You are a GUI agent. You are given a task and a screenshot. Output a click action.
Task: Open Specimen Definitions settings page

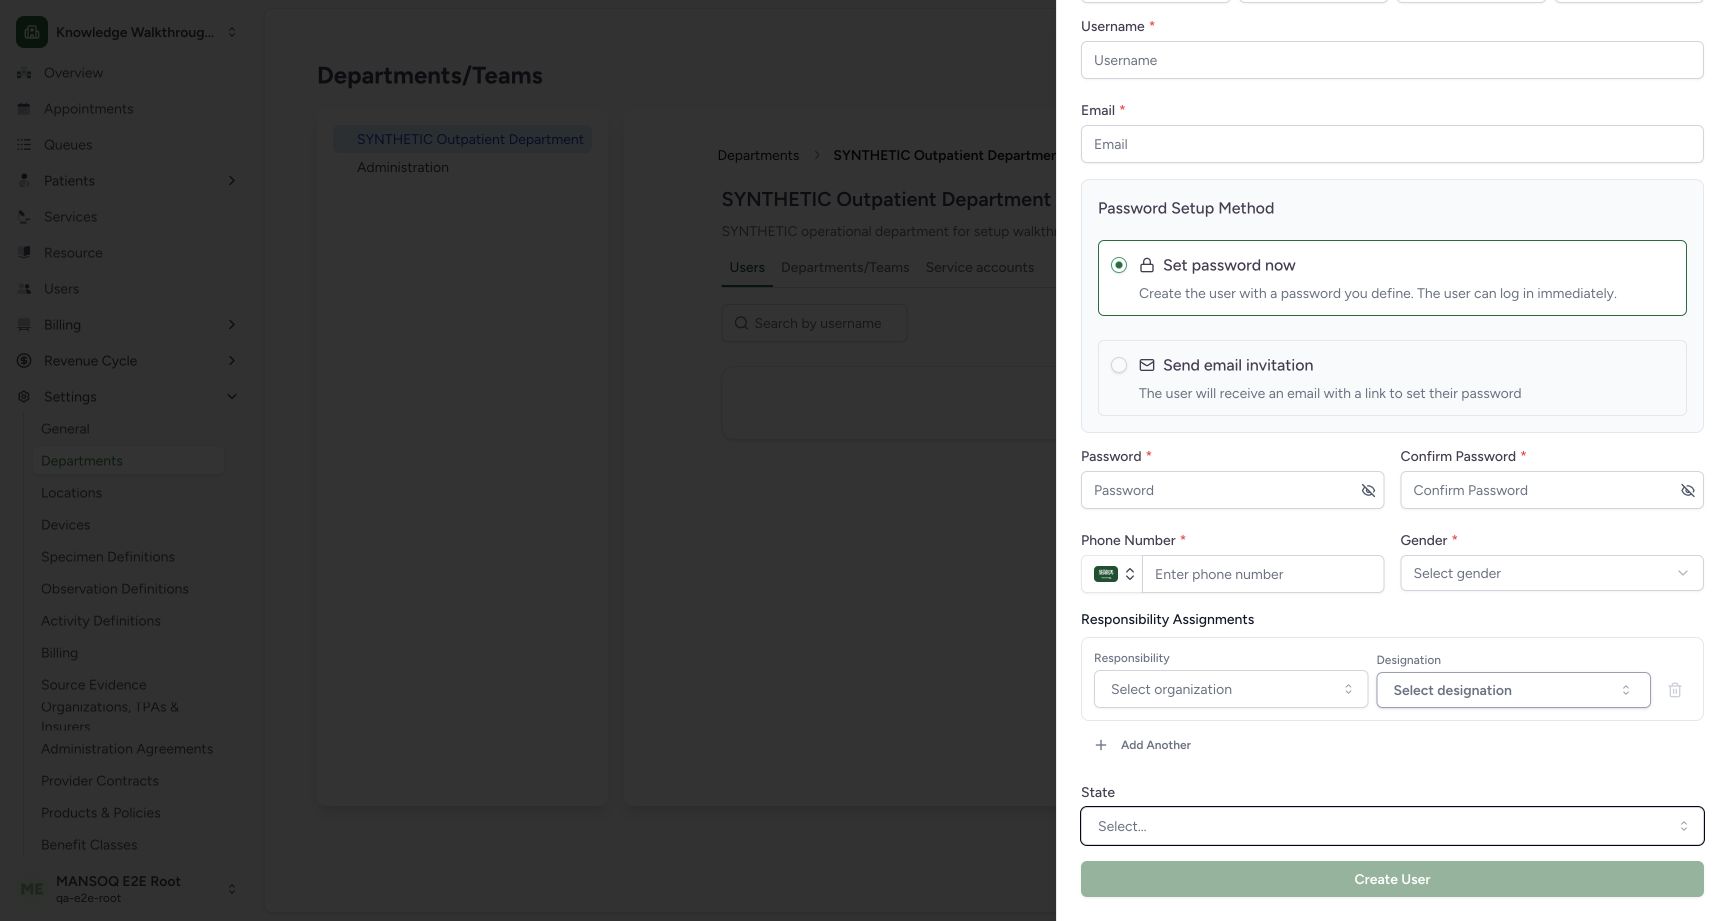108,557
